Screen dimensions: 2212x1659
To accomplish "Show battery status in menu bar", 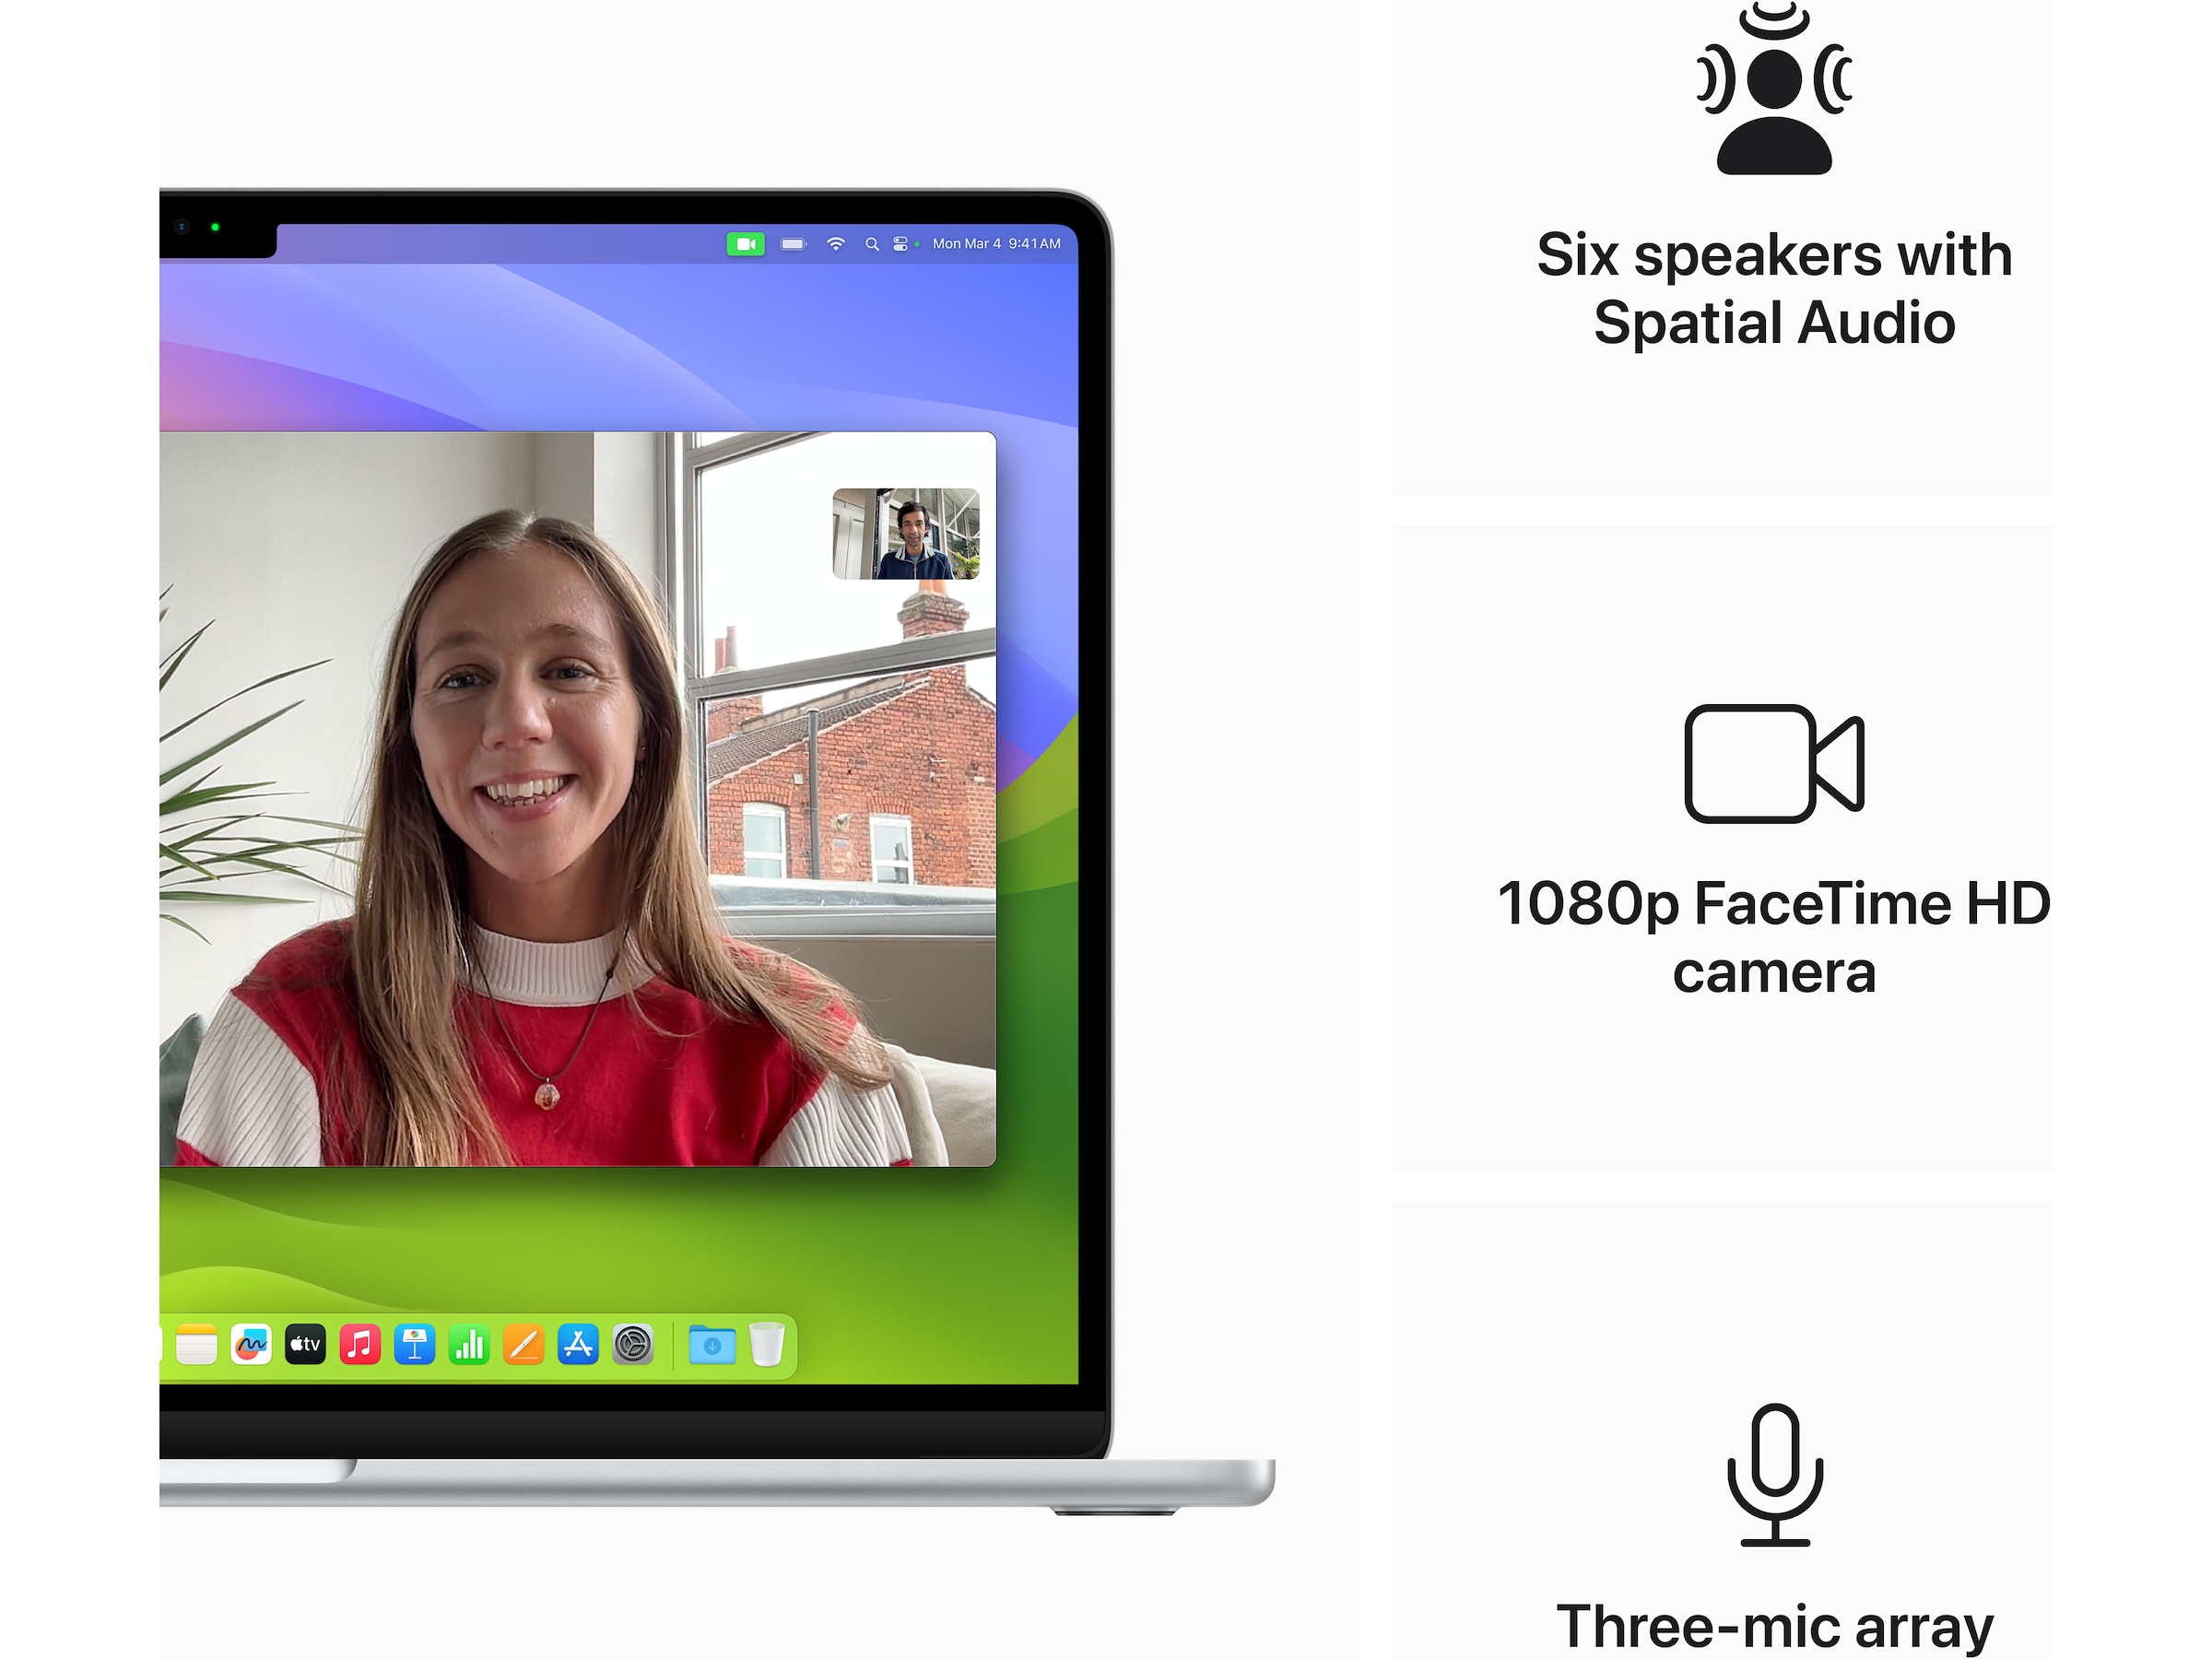I will tap(793, 244).
